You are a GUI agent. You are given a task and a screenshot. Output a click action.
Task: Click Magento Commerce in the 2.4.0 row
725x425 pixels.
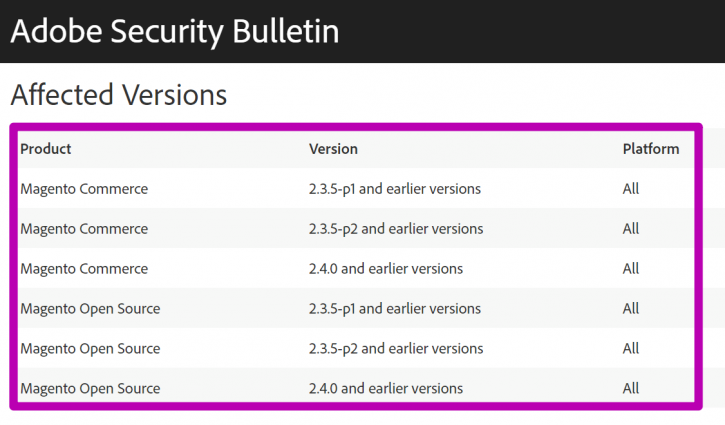(x=84, y=269)
